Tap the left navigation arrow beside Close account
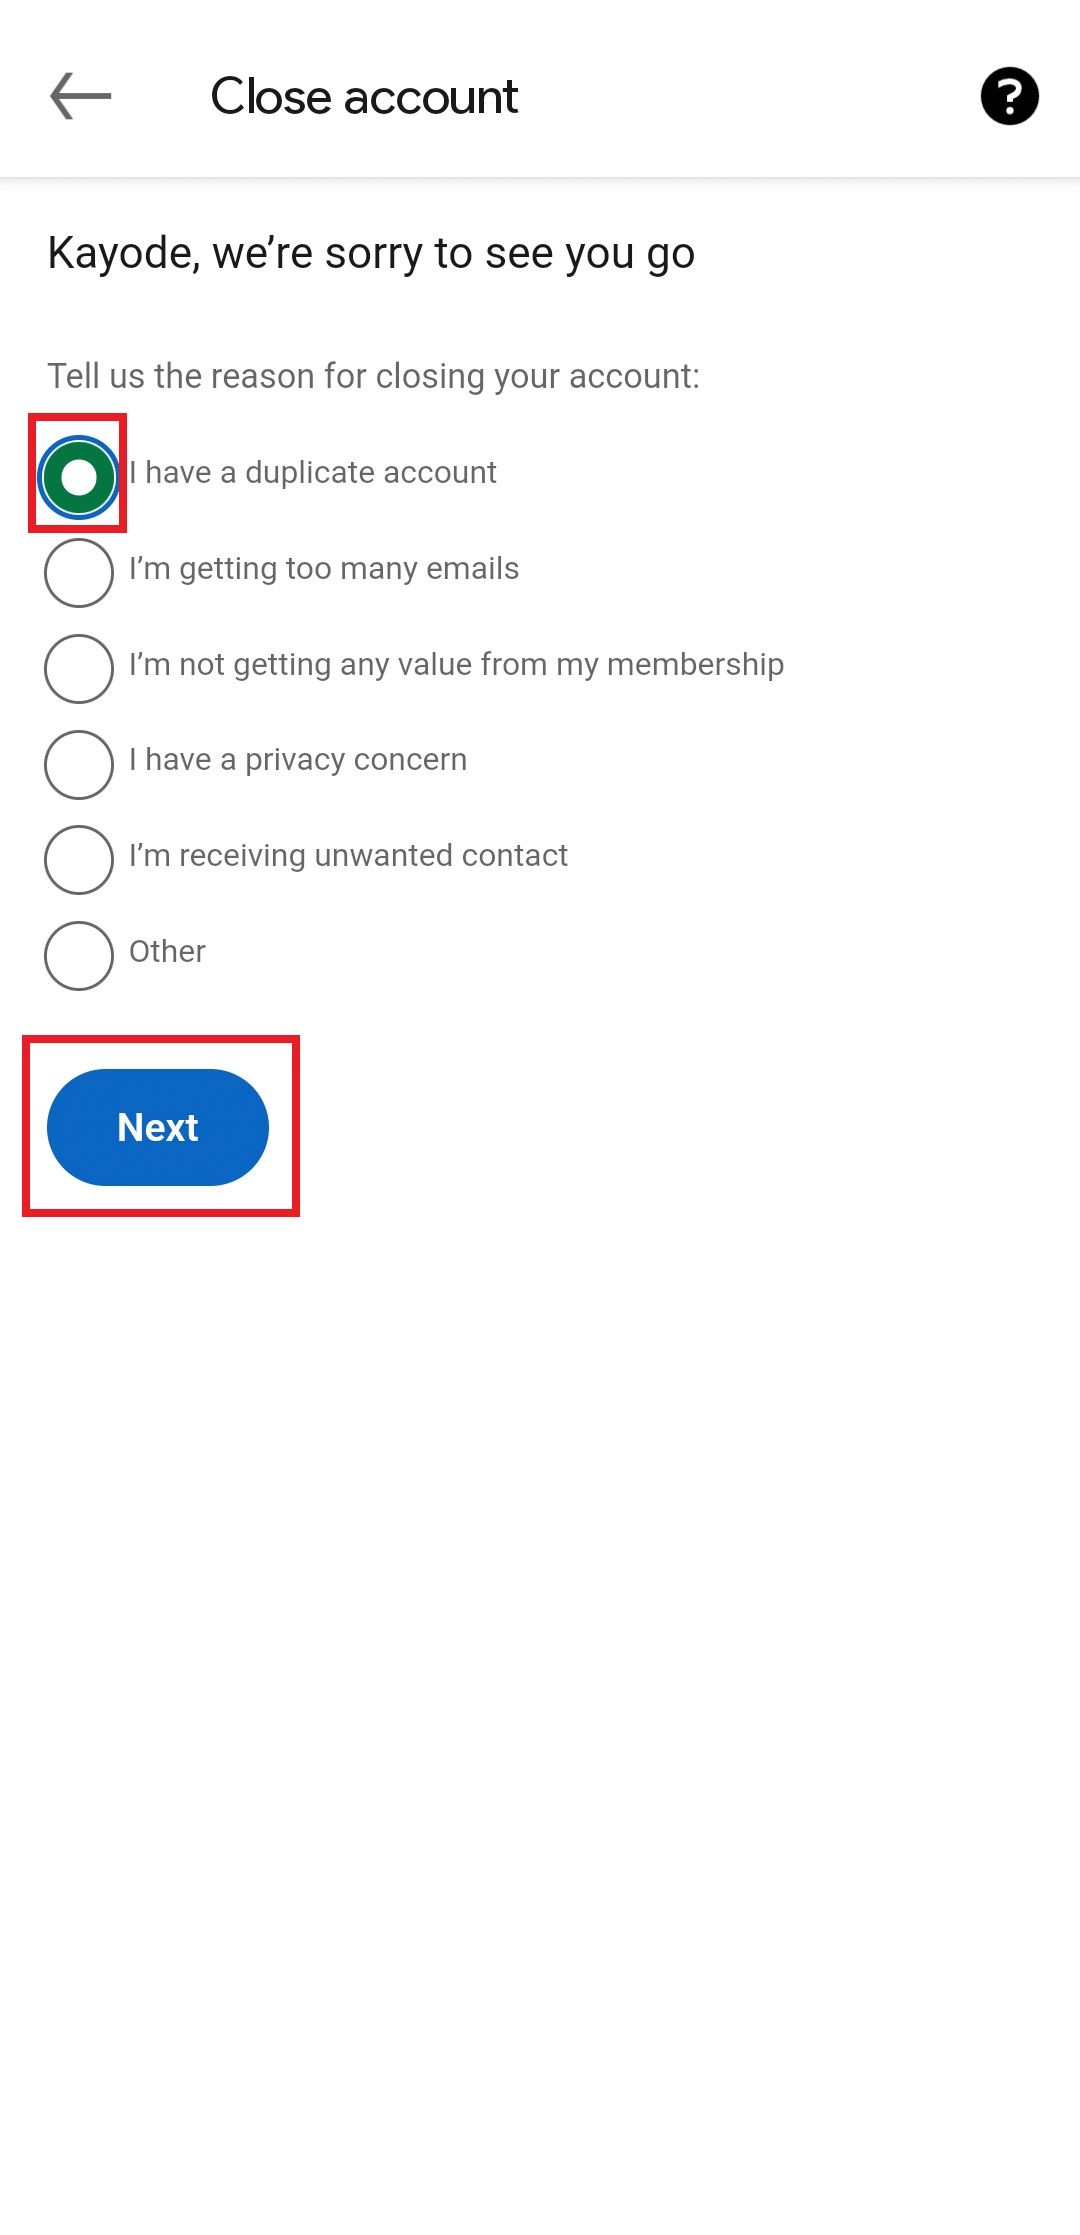The height and width of the screenshot is (2235, 1080). coord(78,96)
